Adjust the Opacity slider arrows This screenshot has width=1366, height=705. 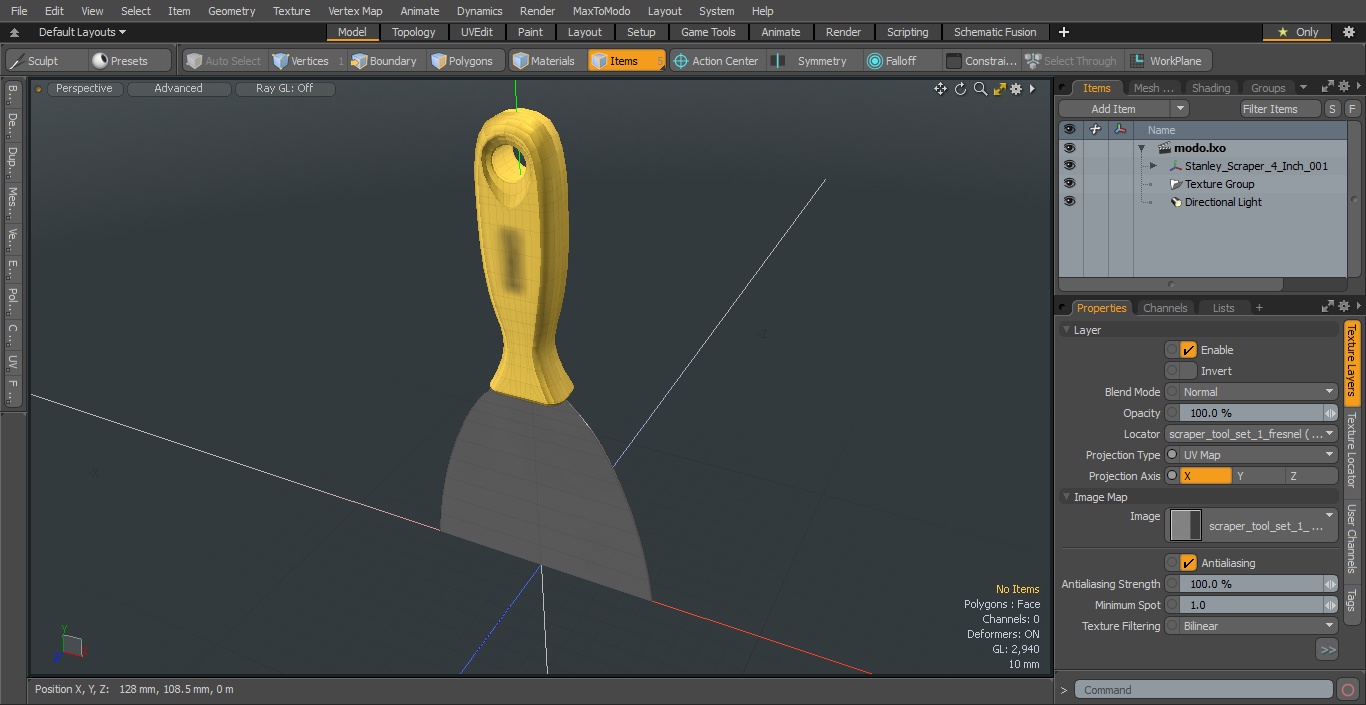[x=1330, y=413]
